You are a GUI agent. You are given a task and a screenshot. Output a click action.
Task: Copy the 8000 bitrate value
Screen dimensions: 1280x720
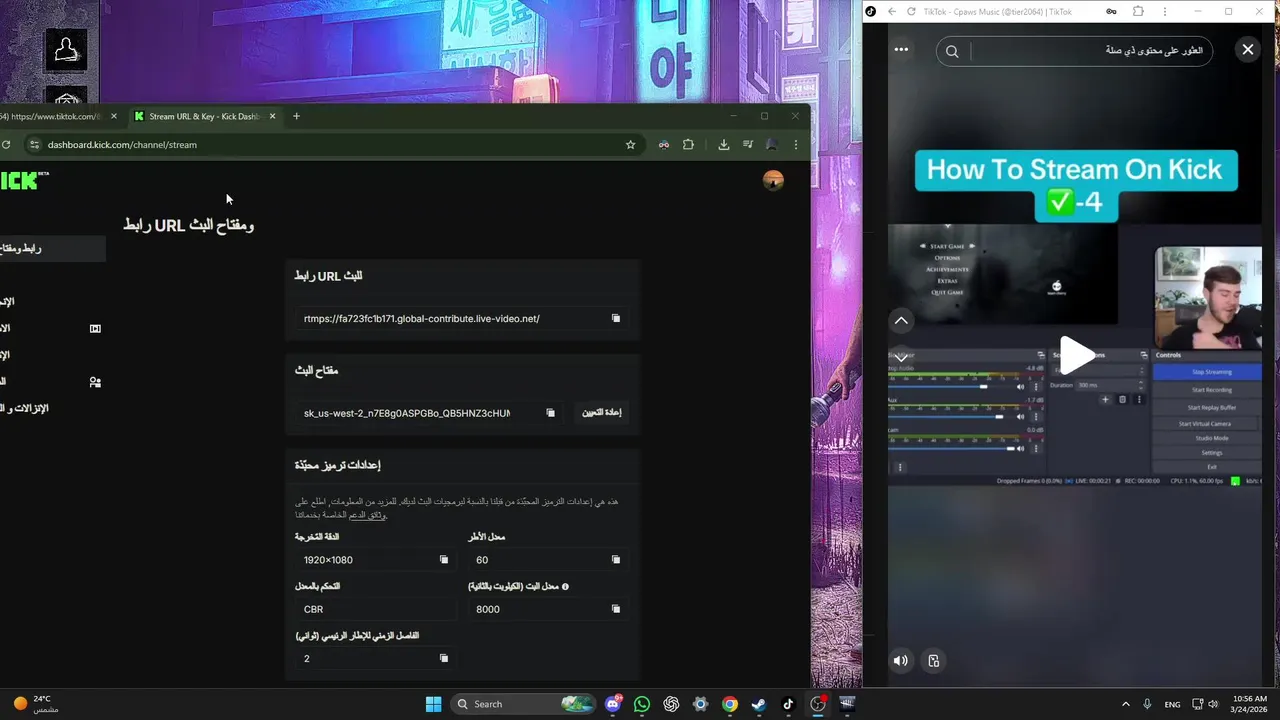point(616,608)
